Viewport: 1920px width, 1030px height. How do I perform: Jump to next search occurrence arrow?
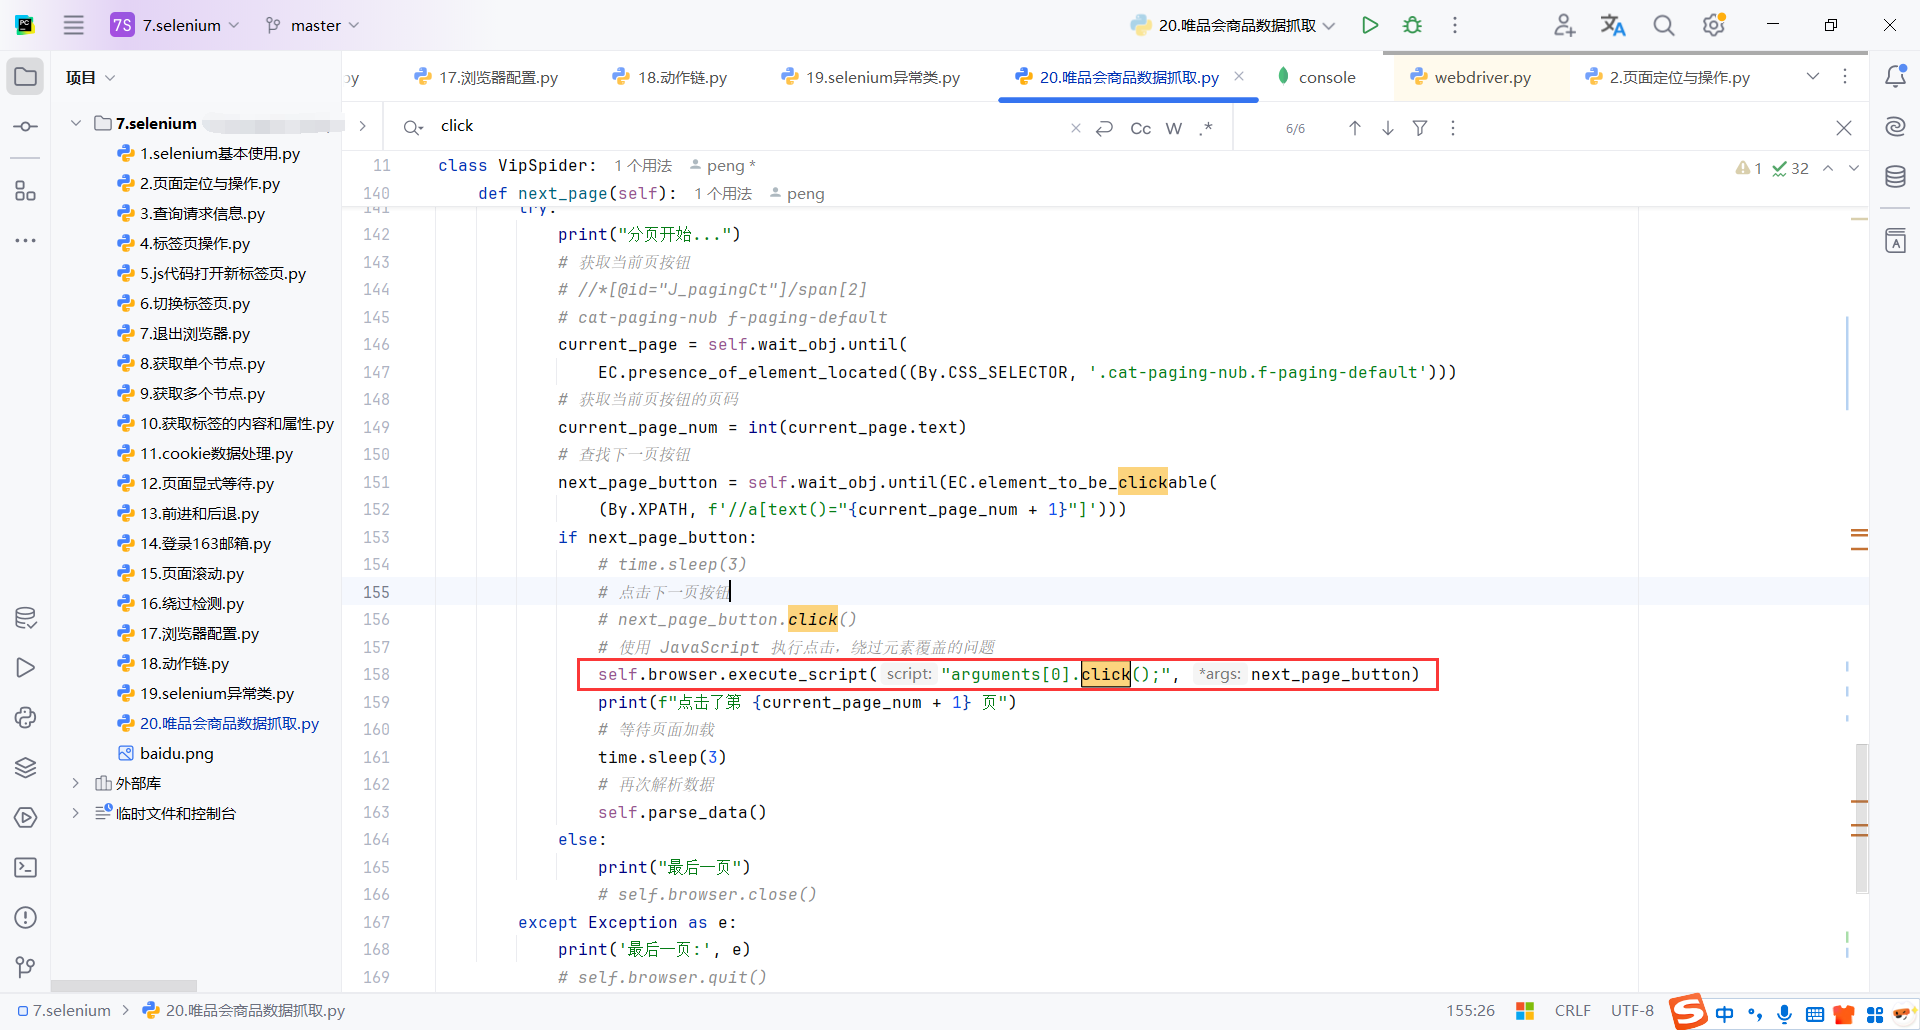pyautogui.click(x=1388, y=128)
